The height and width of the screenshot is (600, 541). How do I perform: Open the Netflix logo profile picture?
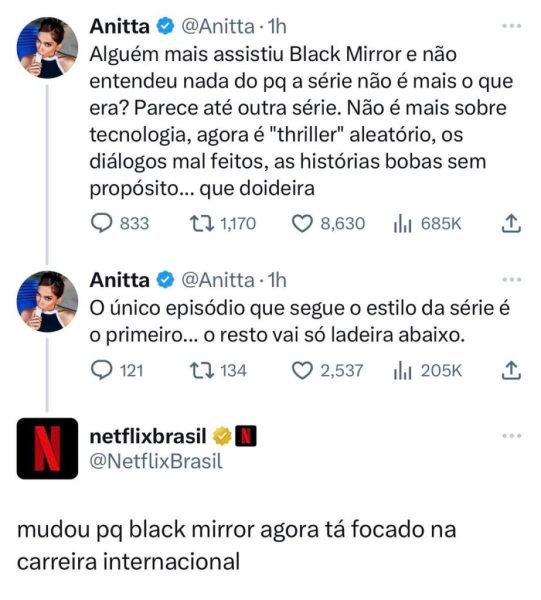pos(47,448)
